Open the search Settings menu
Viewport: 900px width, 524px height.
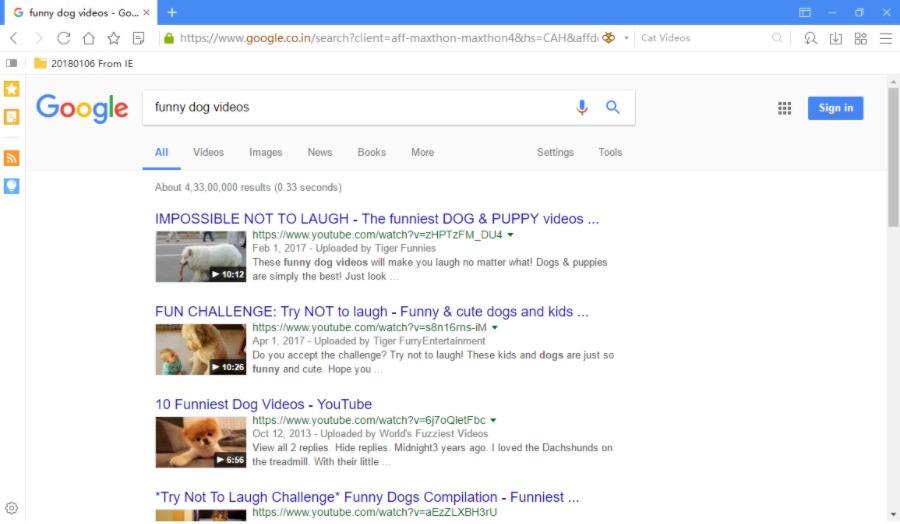[555, 152]
